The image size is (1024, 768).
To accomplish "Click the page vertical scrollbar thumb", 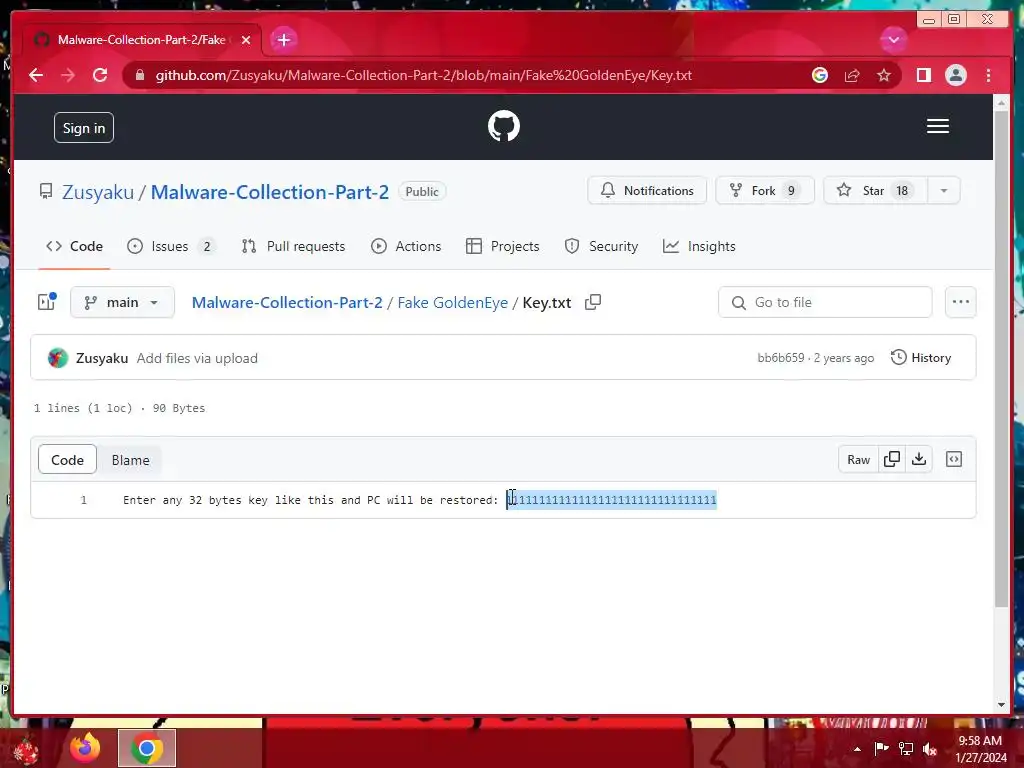I will tap(1001, 359).
